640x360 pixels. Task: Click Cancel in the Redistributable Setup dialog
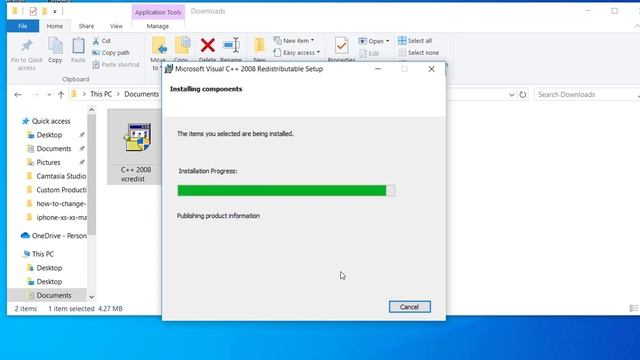(409, 307)
